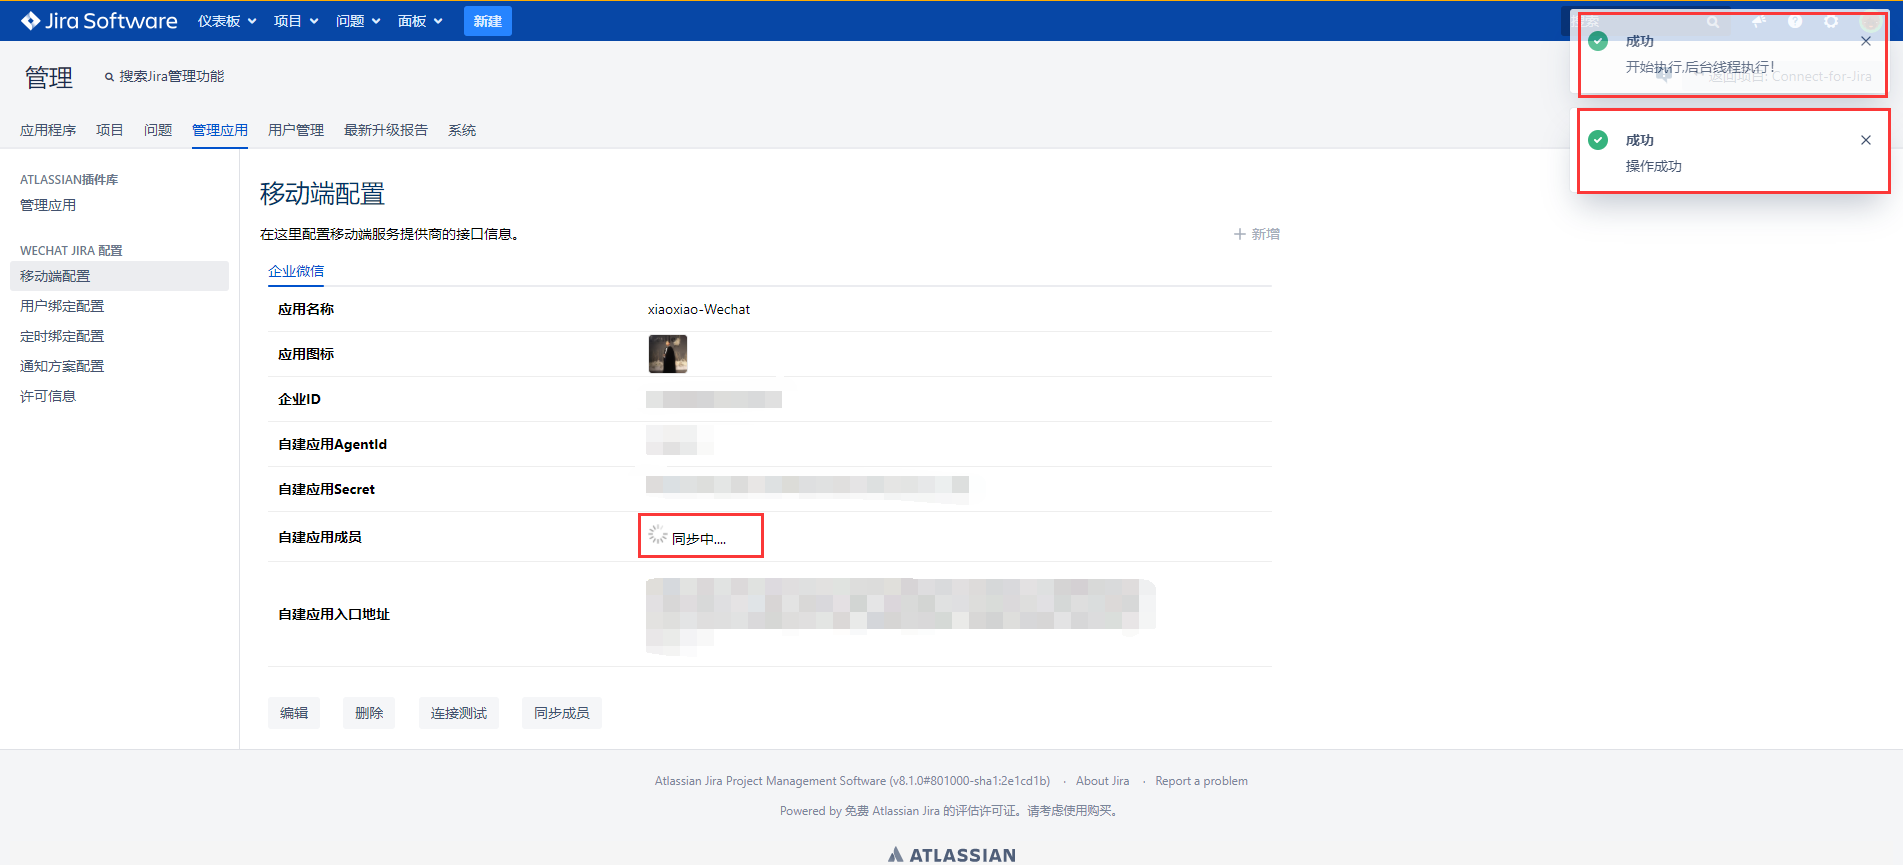The width and height of the screenshot is (1903, 865).
Task: Select the 企业微信 tab
Action: (x=296, y=271)
